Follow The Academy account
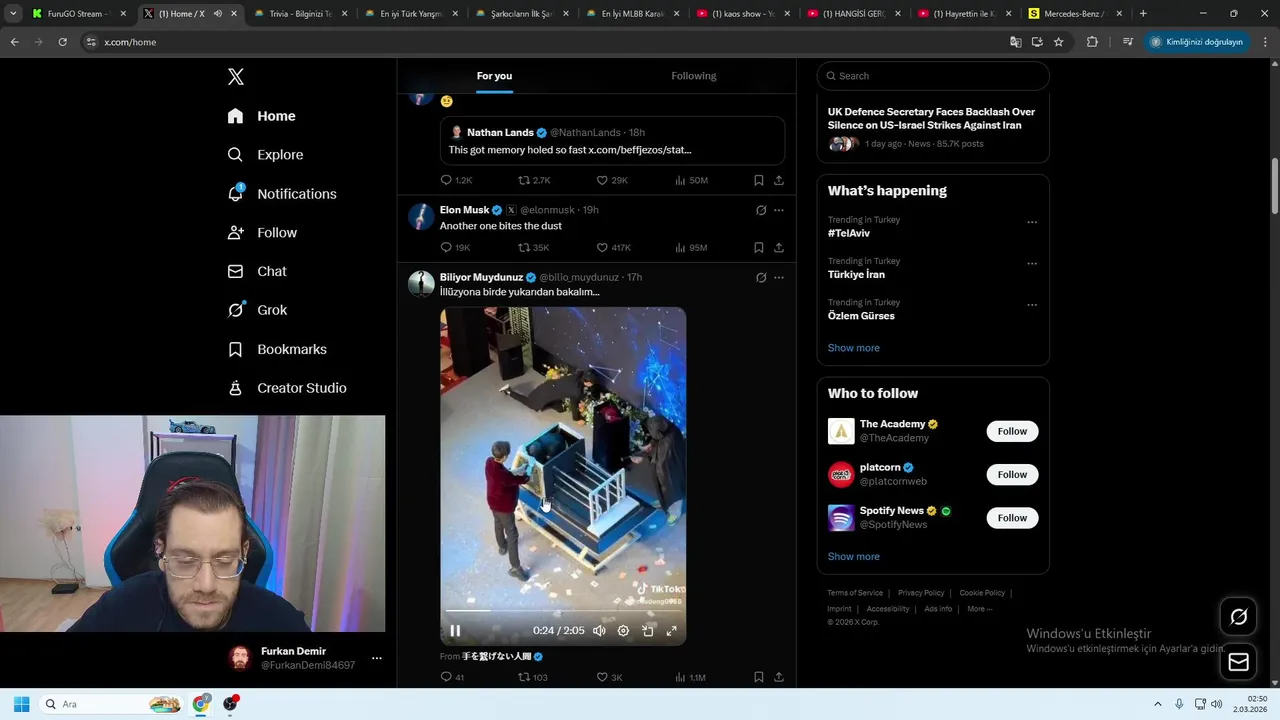The image size is (1280, 720). pos(1012,431)
